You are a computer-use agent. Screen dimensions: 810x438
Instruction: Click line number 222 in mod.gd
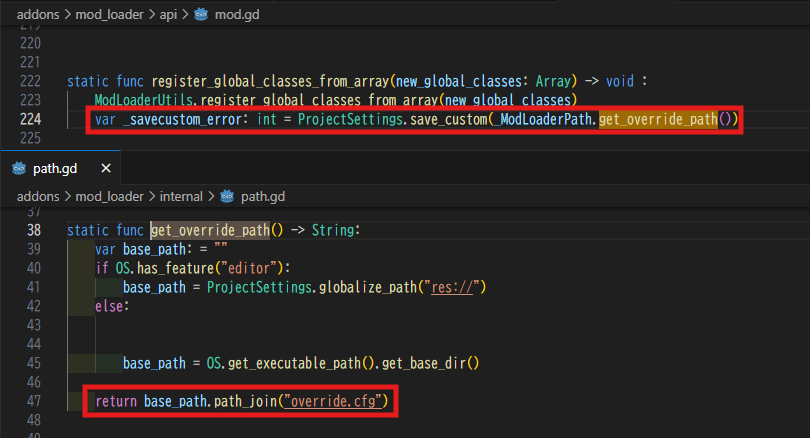30,81
